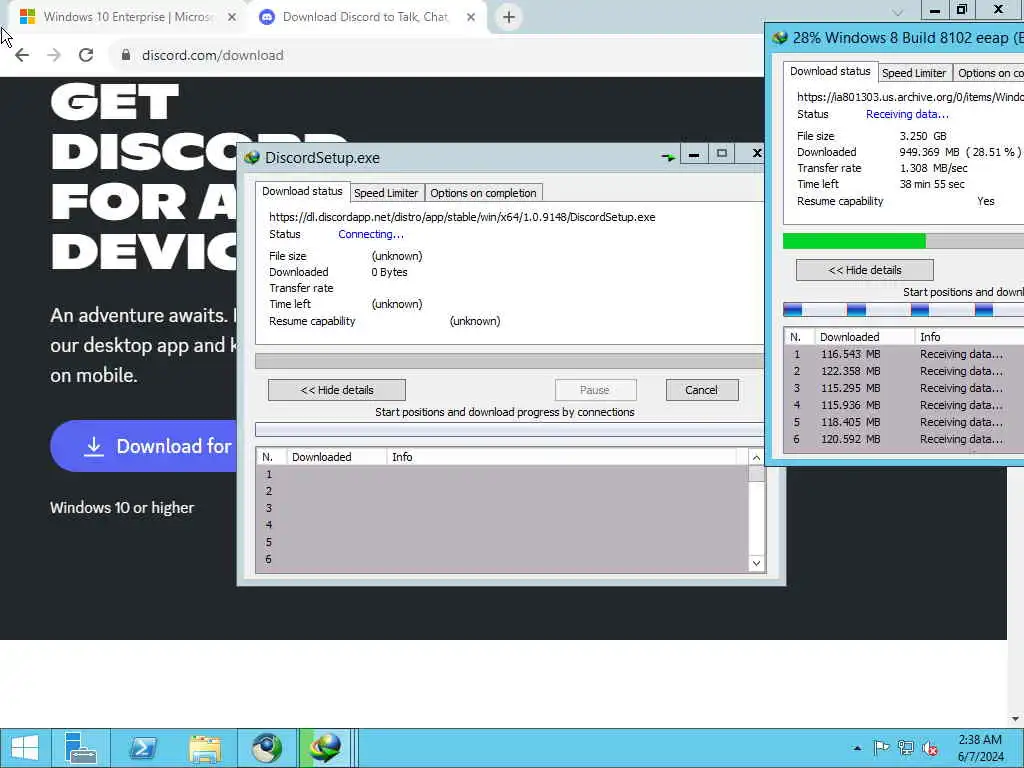Image resolution: width=1024 pixels, height=768 pixels.
Task: Open Speed Limiter tab in DiscordSetup.exe window
Action: coord(385,193)
